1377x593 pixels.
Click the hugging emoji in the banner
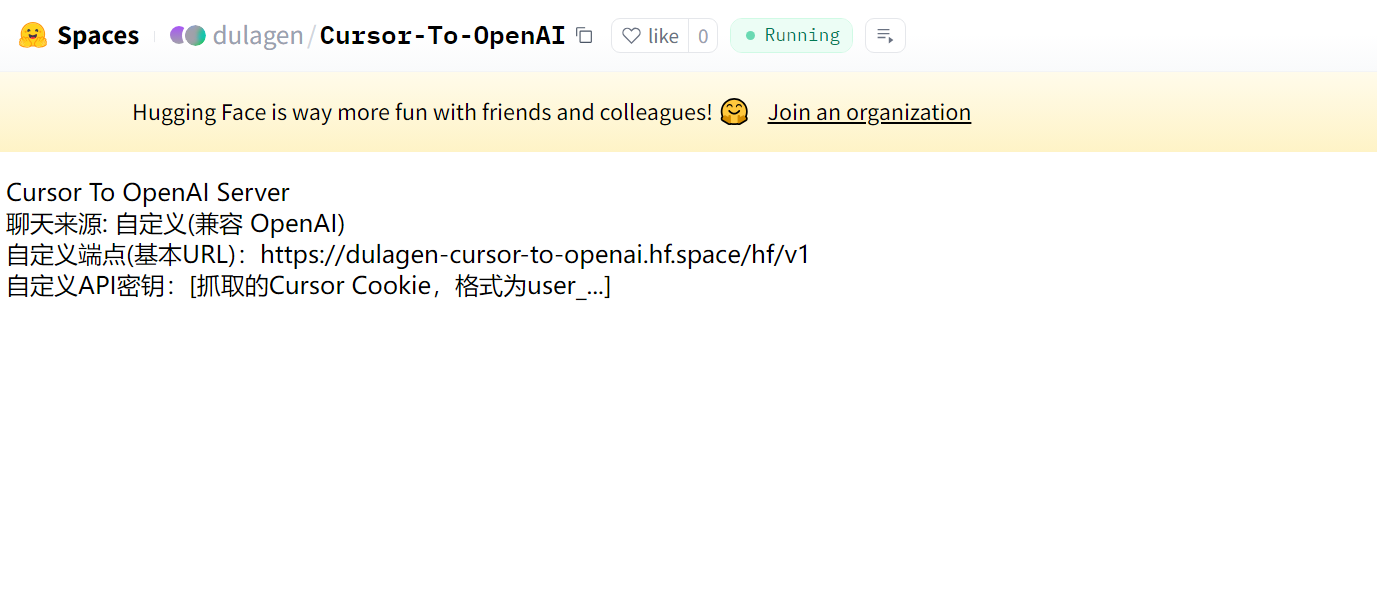734,112
